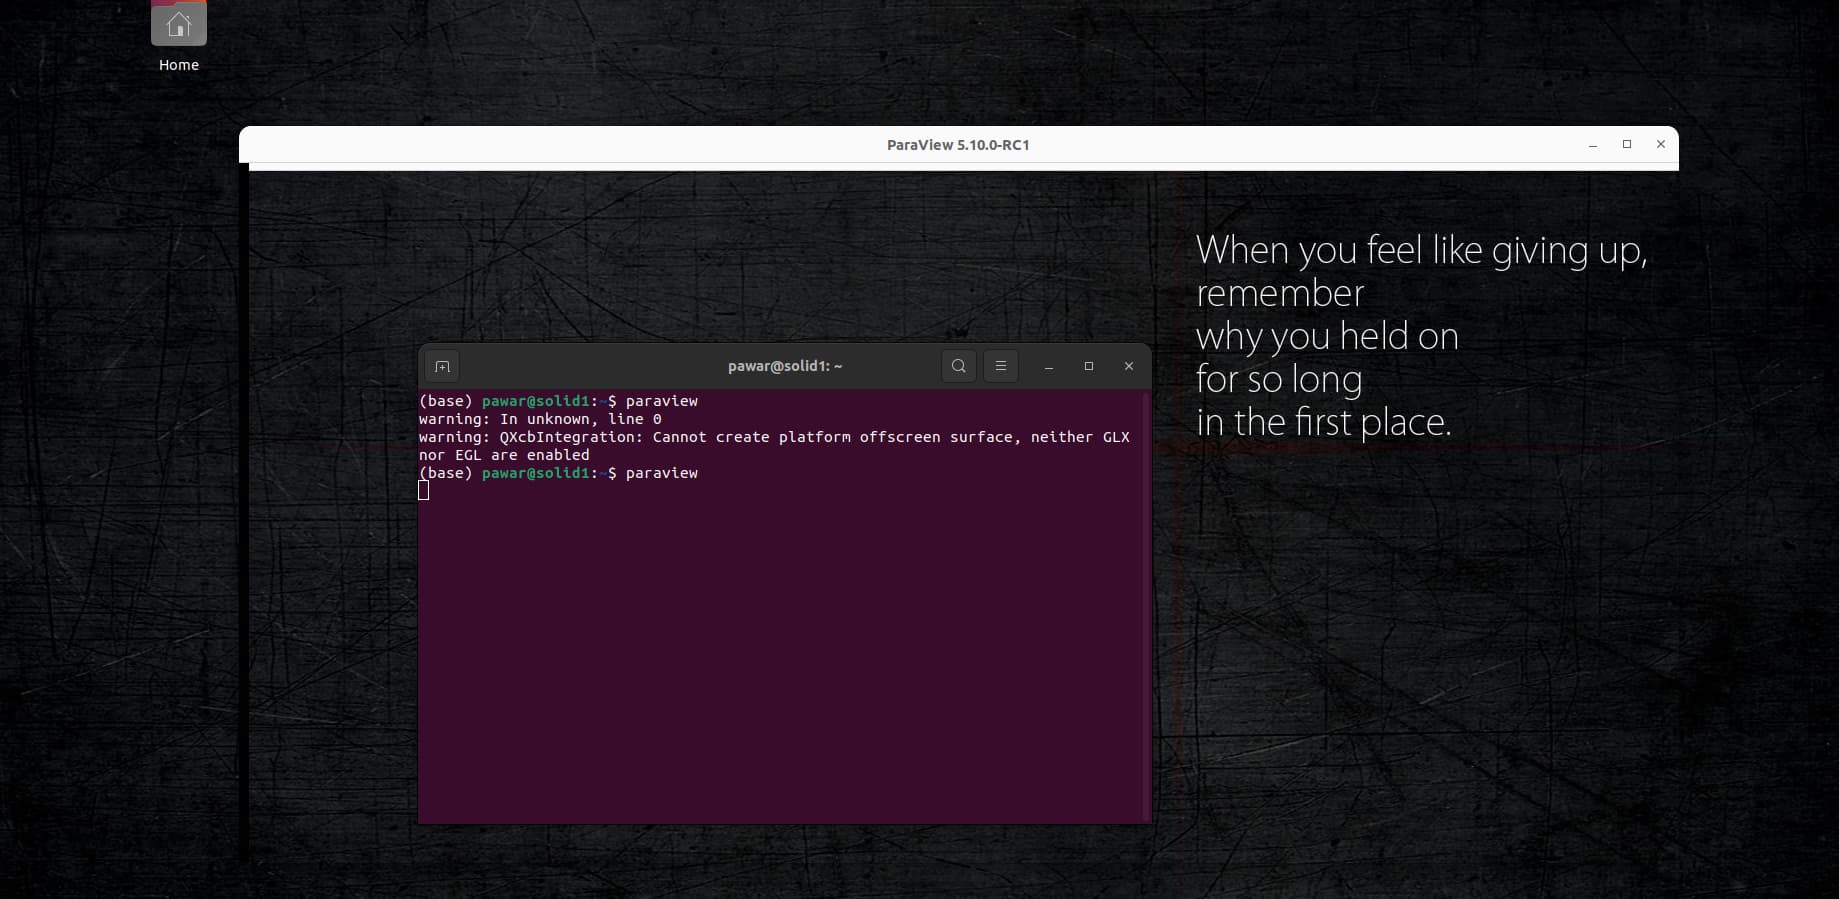
Task: Click the 'nor EGL are enabled' text
Action: point(504,455)
